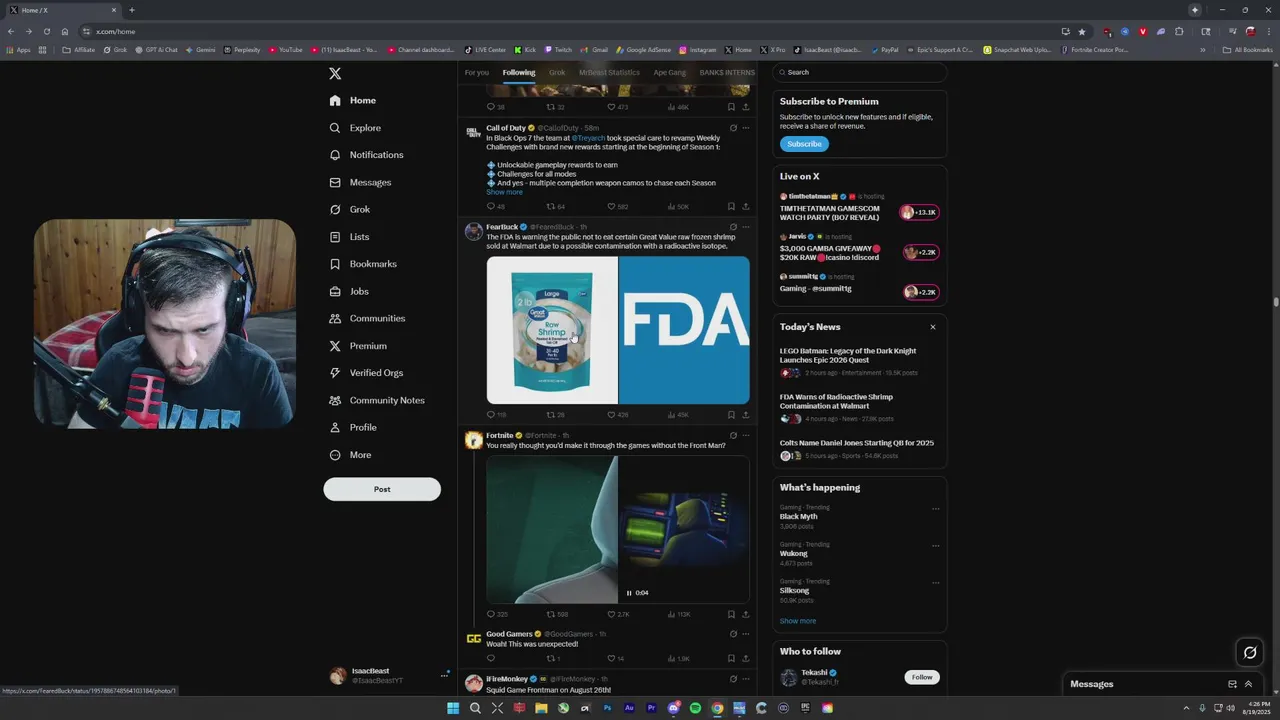
Task: Click the X logo in sidebar
Action: point(335,73)
